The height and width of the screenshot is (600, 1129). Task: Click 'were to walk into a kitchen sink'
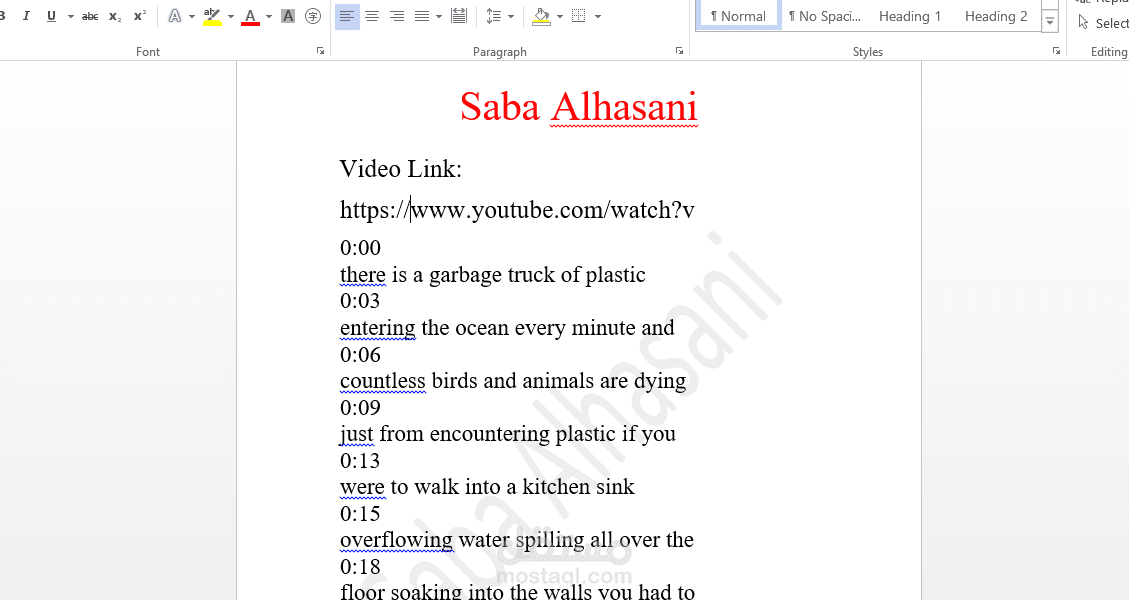[x=487, y=487]
